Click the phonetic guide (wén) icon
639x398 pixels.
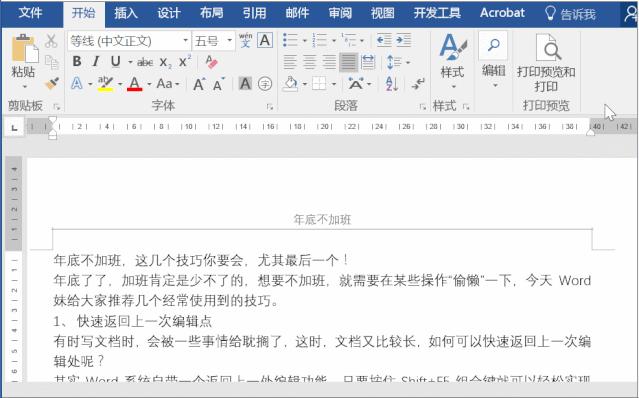pos(245,41)
